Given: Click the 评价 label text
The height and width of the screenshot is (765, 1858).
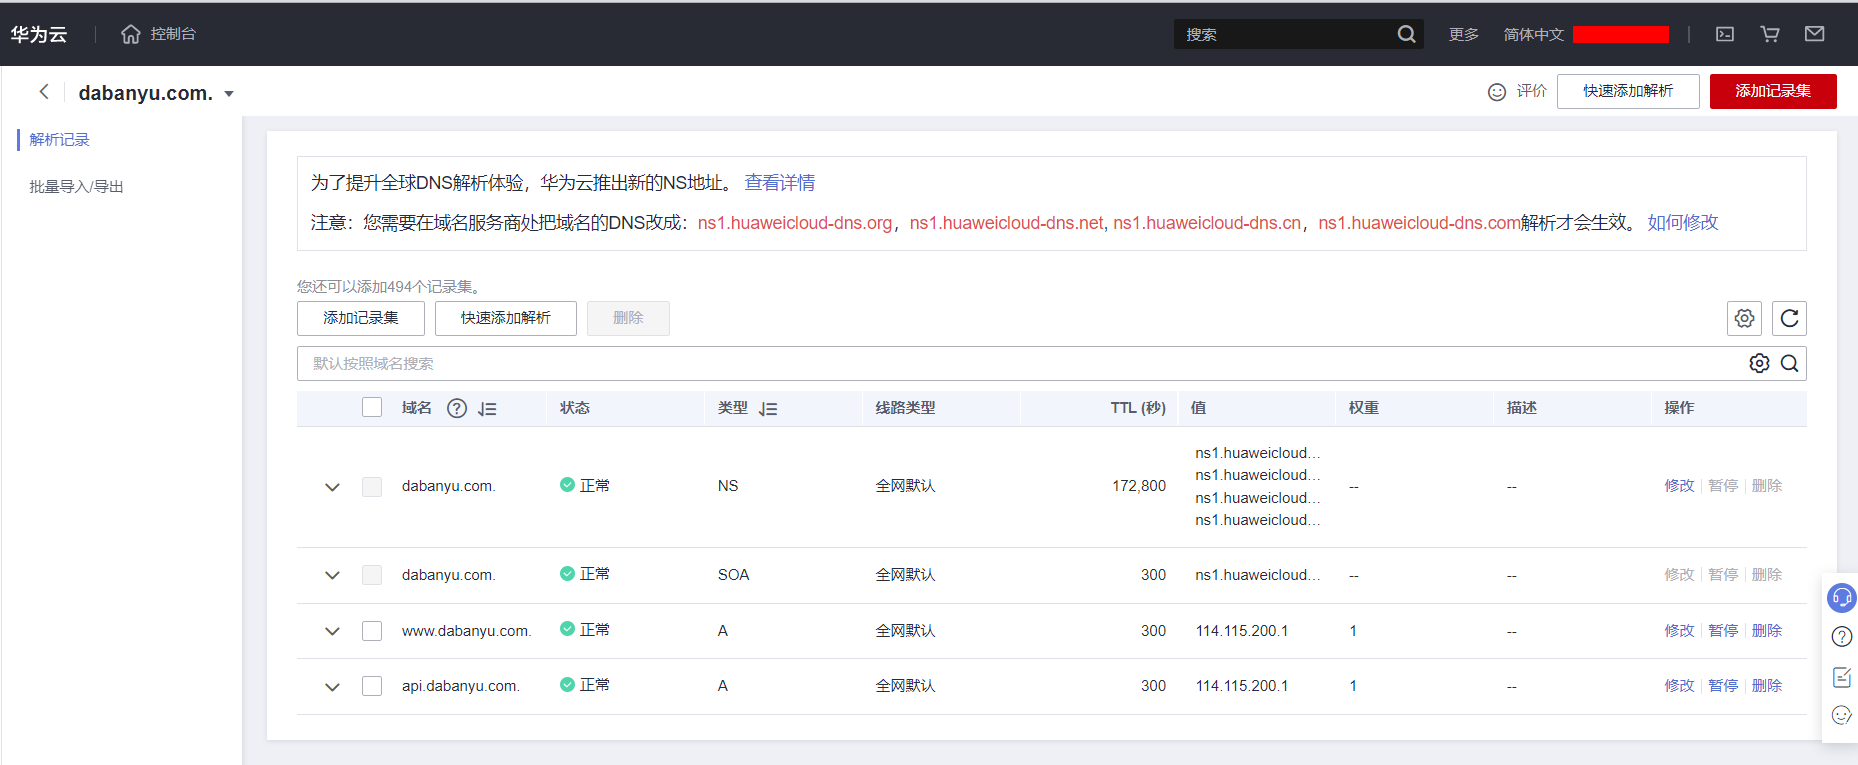Looking at the screenshot, I should point(1532,91).
